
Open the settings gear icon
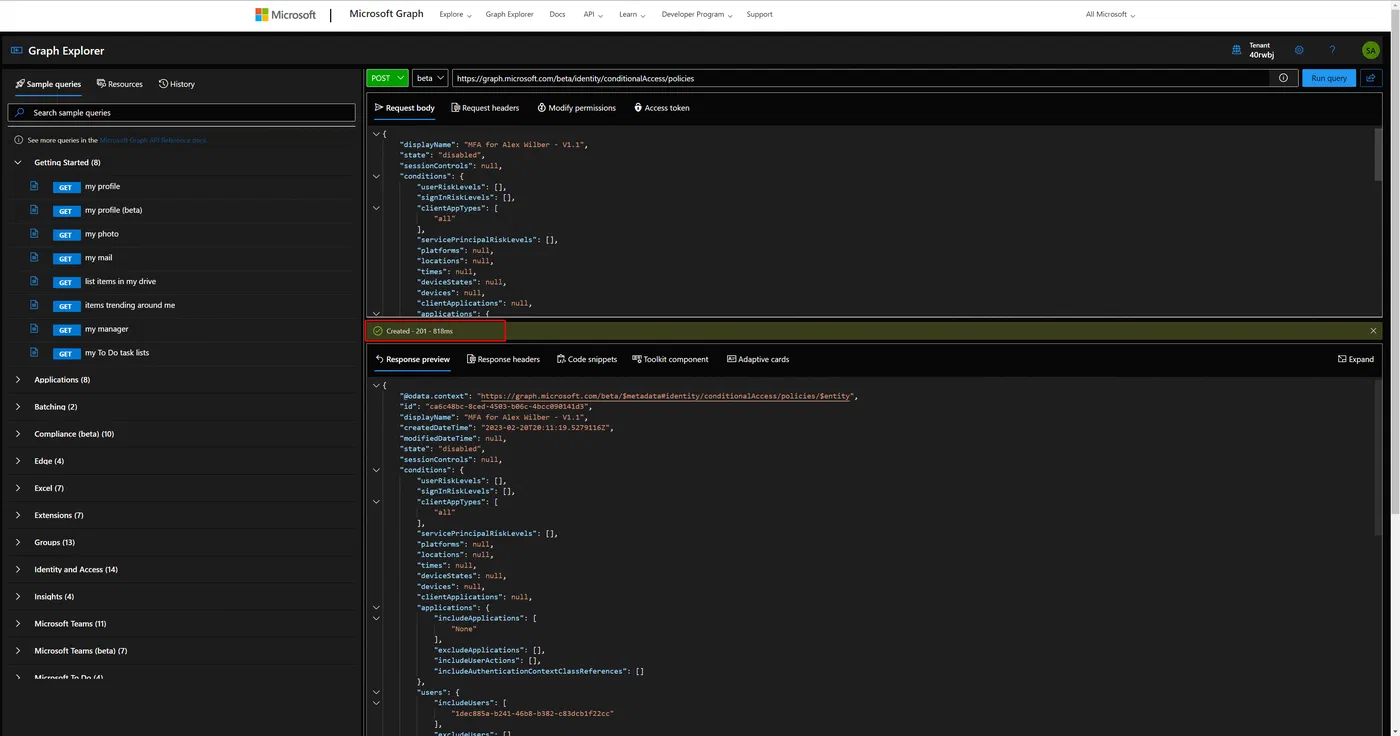(1299, 50)
